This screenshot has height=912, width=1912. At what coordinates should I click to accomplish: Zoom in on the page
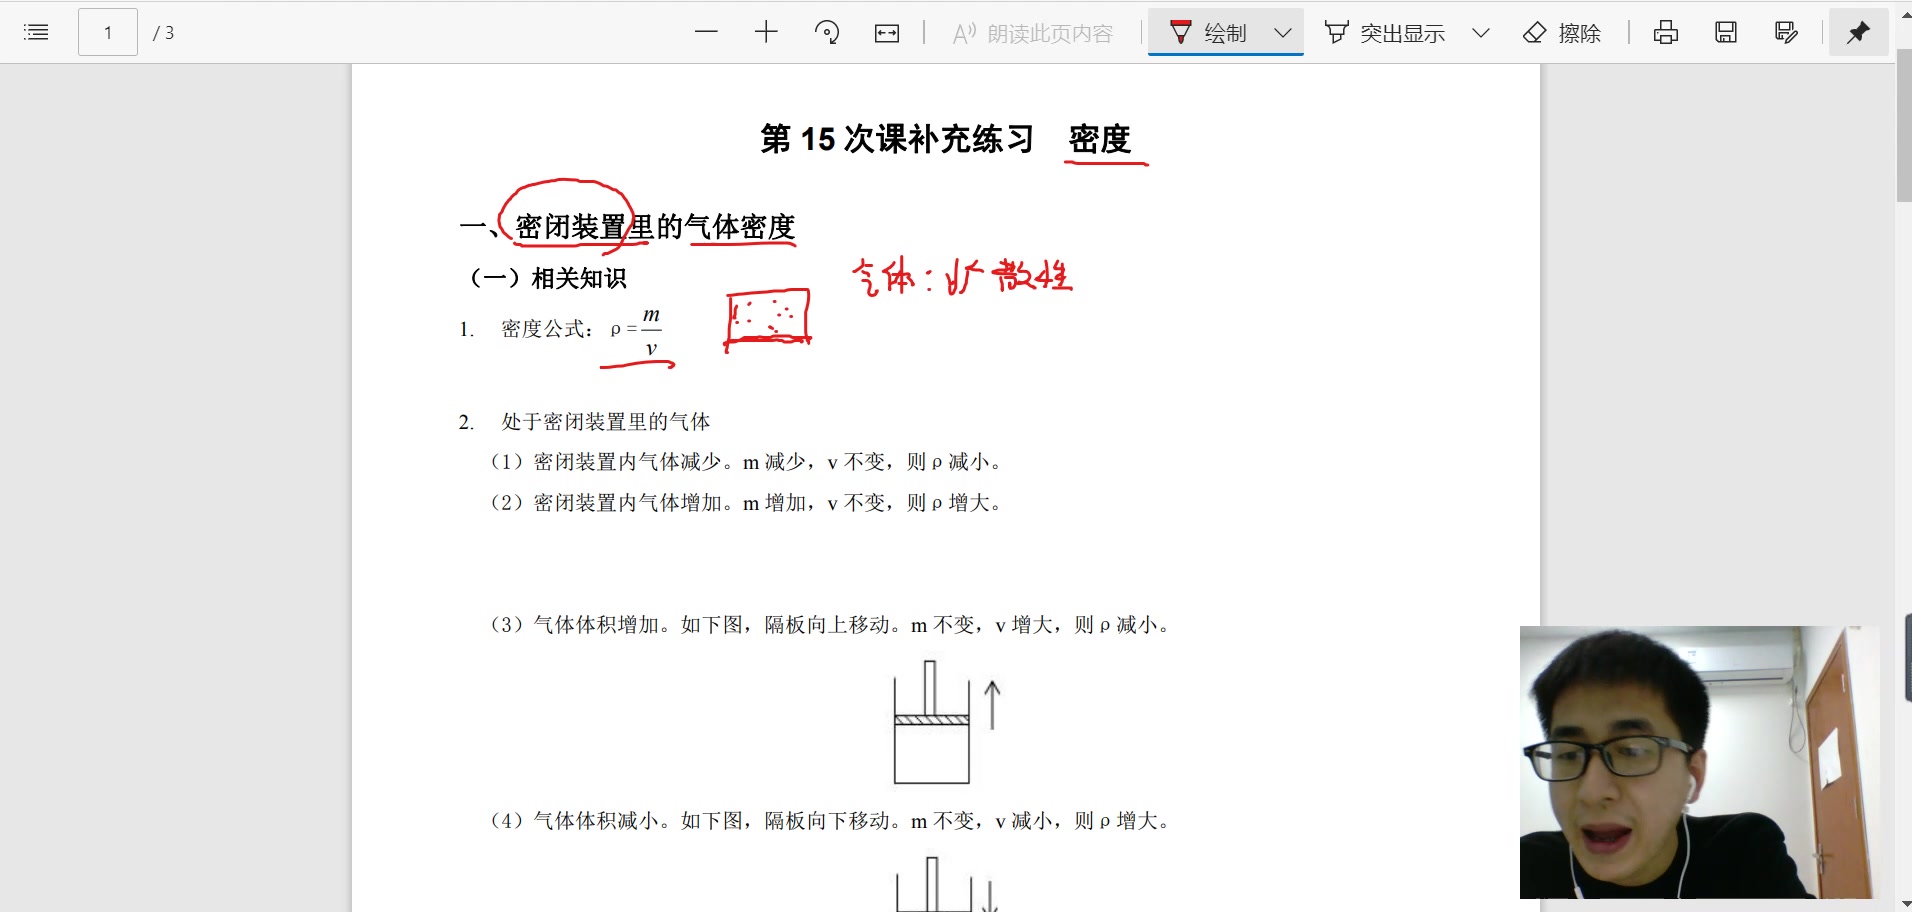point(766,32)
